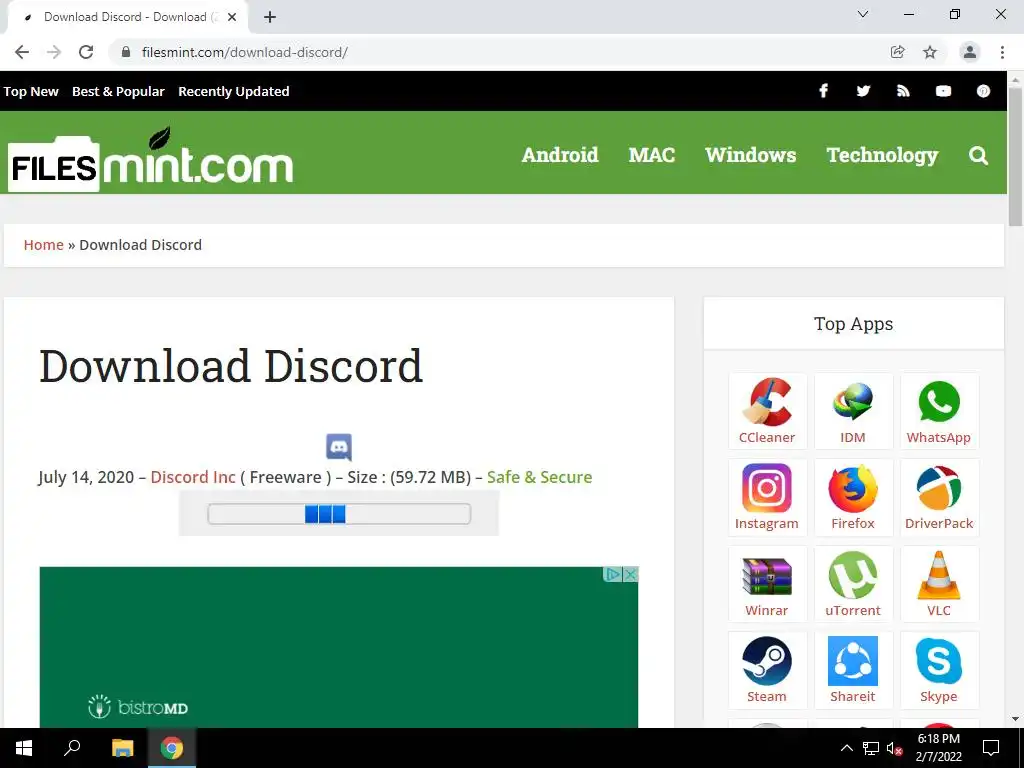Open the Discord Inc link
Image resolution: width=1024 pixels, height=768 pixels.
click(x=193, y=477)
